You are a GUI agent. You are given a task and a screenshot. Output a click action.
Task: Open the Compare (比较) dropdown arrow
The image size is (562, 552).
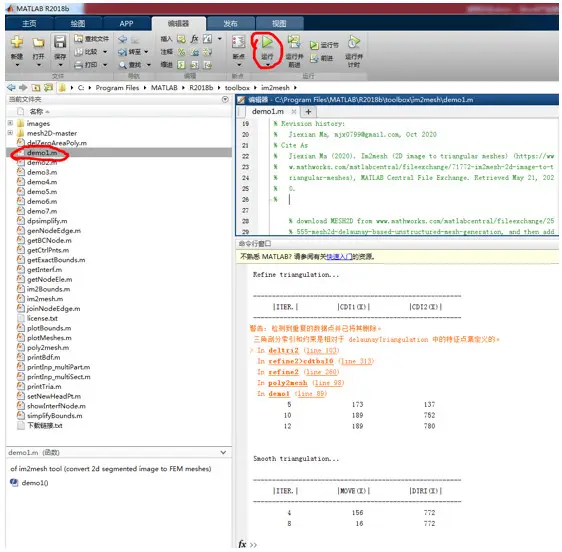[105, 52]
